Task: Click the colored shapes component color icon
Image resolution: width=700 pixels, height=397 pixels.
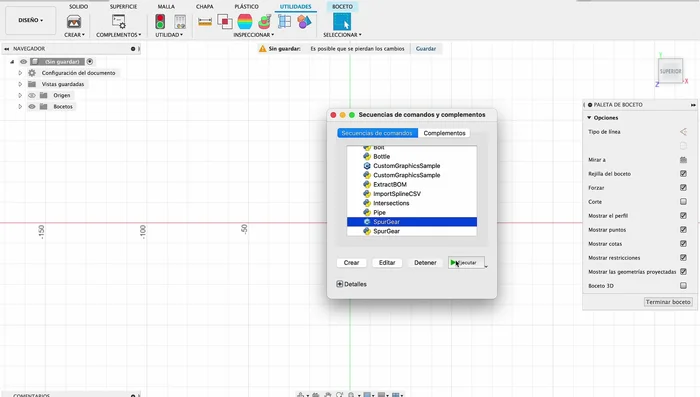Action: (304, 21)
